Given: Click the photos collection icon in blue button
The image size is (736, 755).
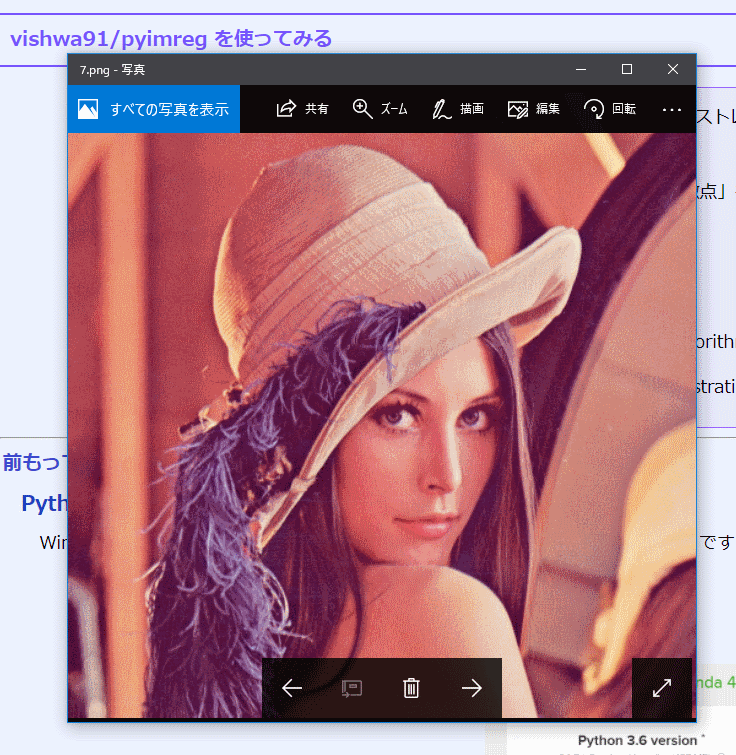Looking at the screenshot, I should (88, 109).
